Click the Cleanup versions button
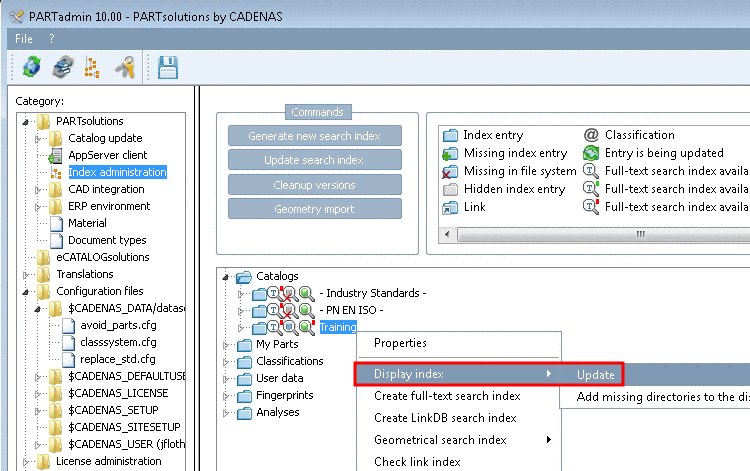 point(315,185)
